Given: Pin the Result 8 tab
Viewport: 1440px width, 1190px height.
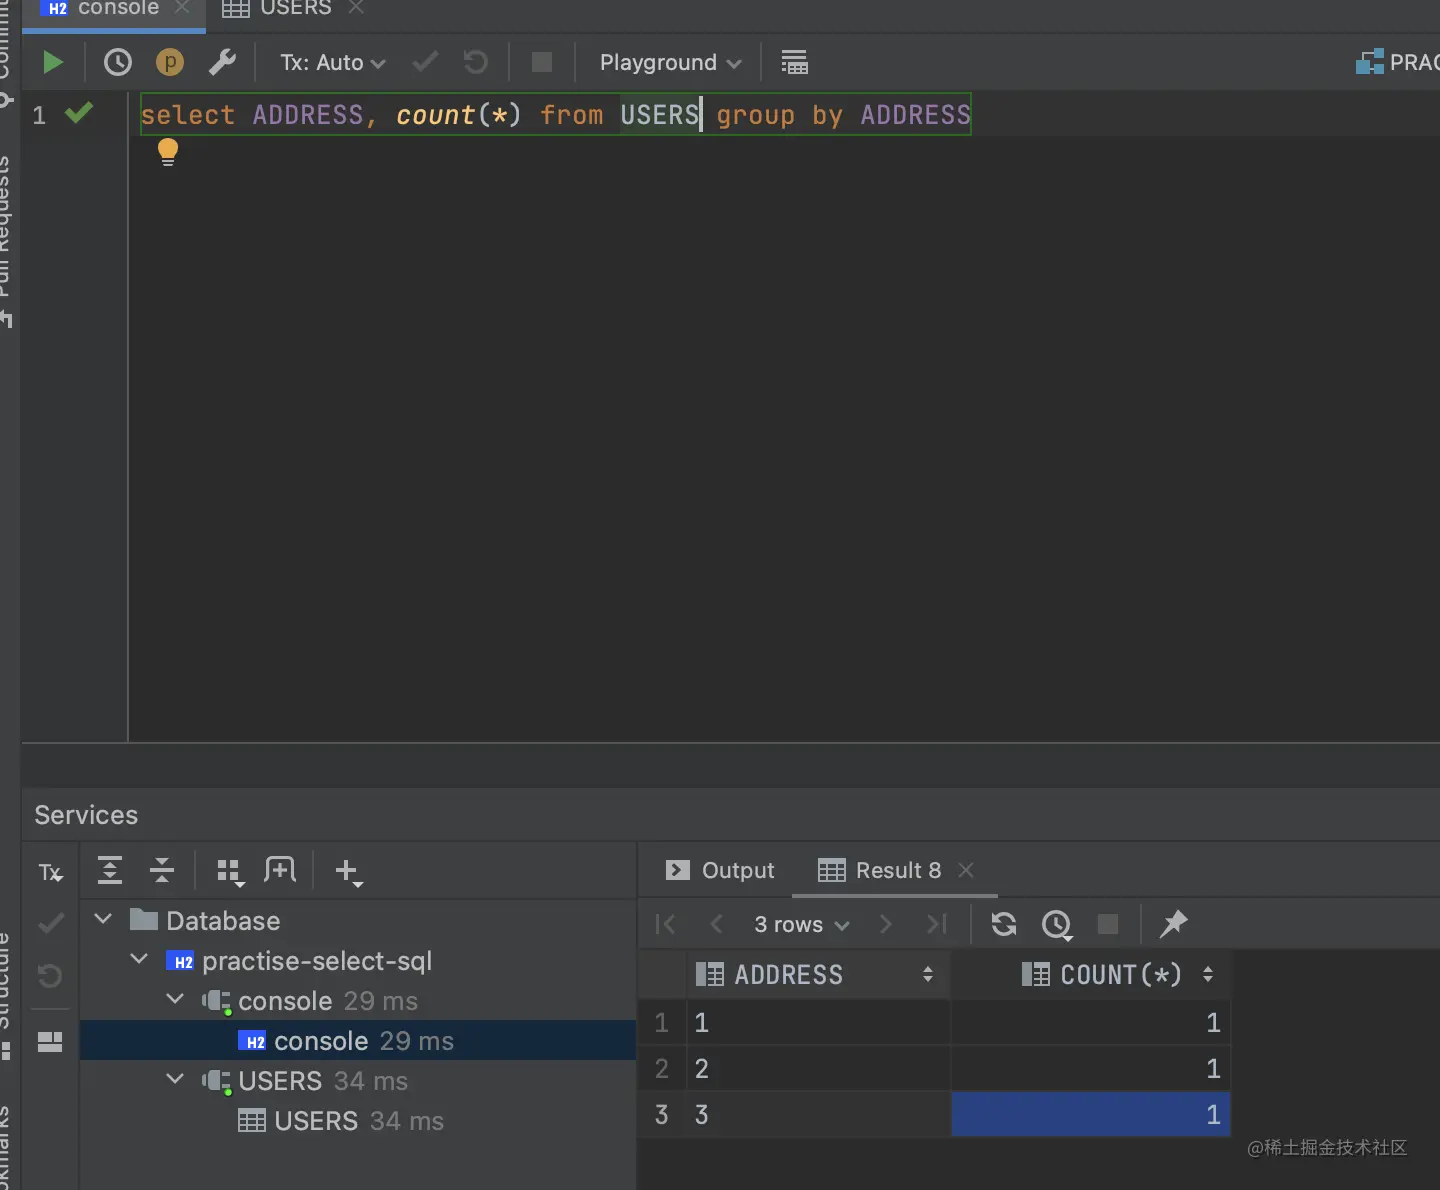Looking at the screenshot, I should coord(1173,924).
